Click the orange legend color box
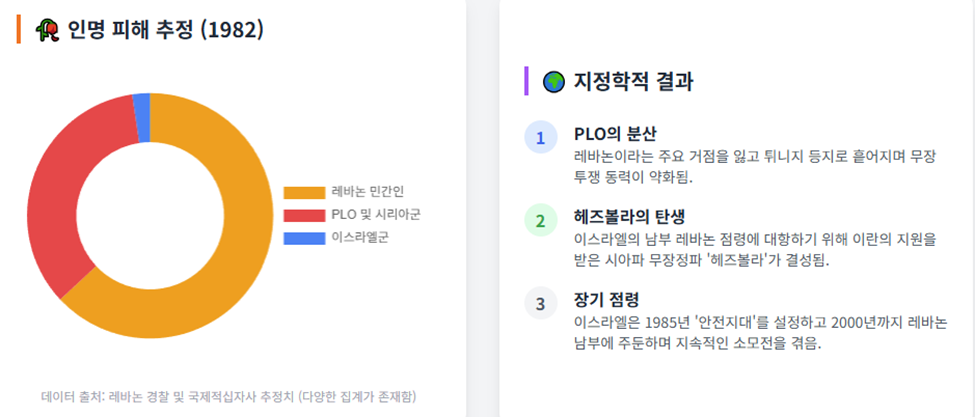The width and height of the screenshot is (975, 417). (x=304, y=193)
